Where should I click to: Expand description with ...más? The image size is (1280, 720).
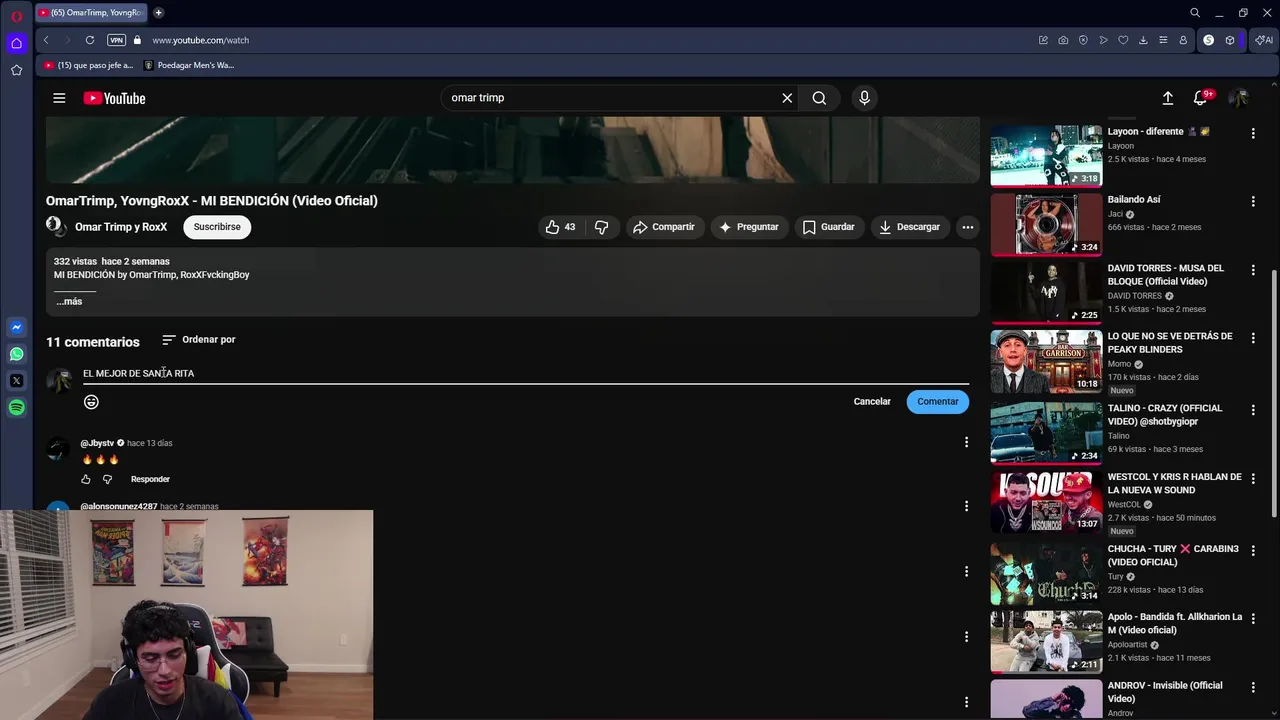pyautogui.click(x=69, y=301)
